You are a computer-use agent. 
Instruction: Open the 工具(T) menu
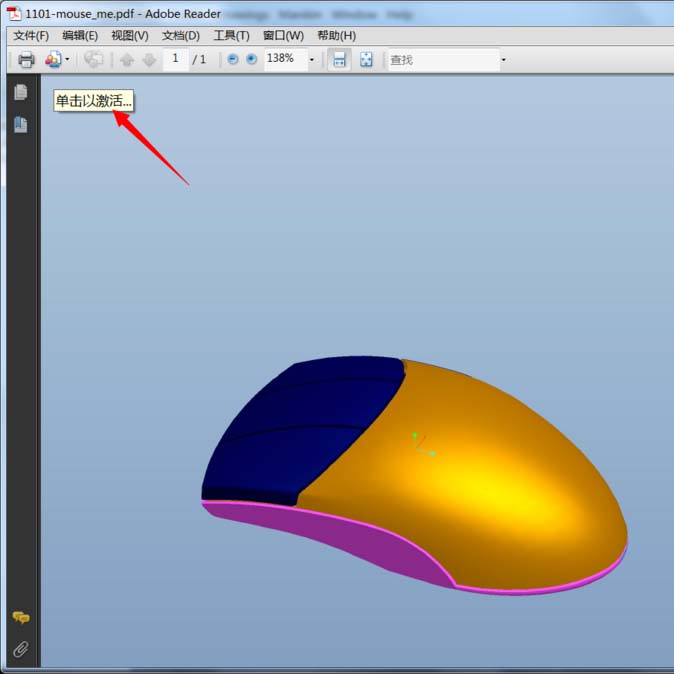coord(231,36)
